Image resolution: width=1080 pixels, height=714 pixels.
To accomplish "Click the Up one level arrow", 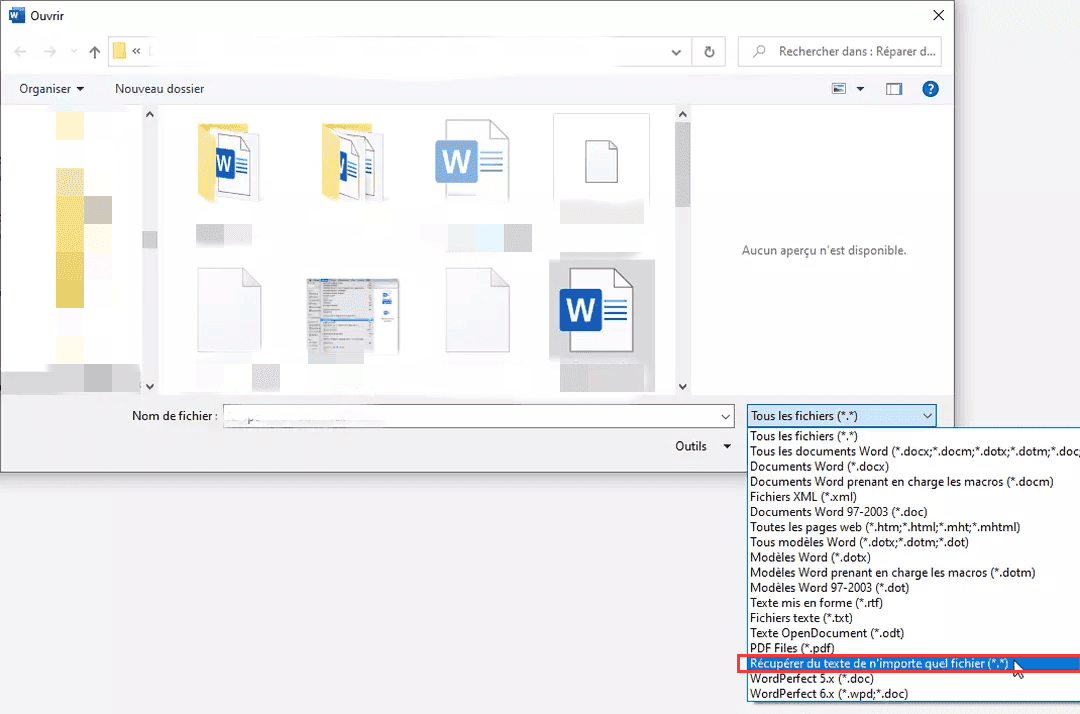I will click(x=95, y=52).
